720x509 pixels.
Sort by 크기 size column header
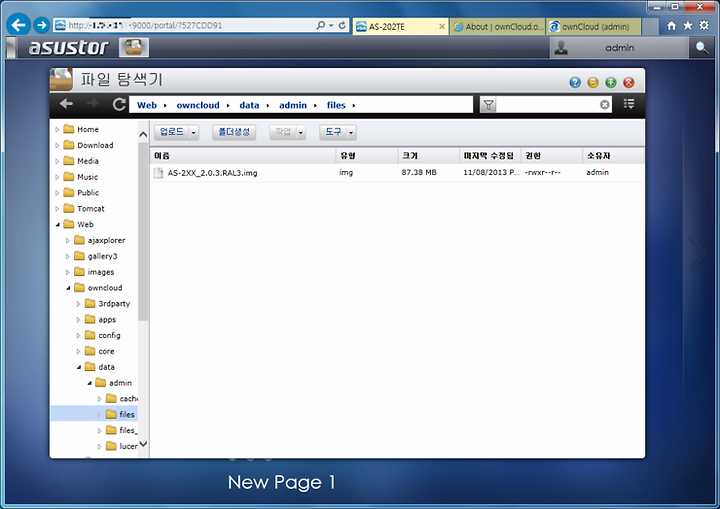pyautogui.click(x=428, y=156)
